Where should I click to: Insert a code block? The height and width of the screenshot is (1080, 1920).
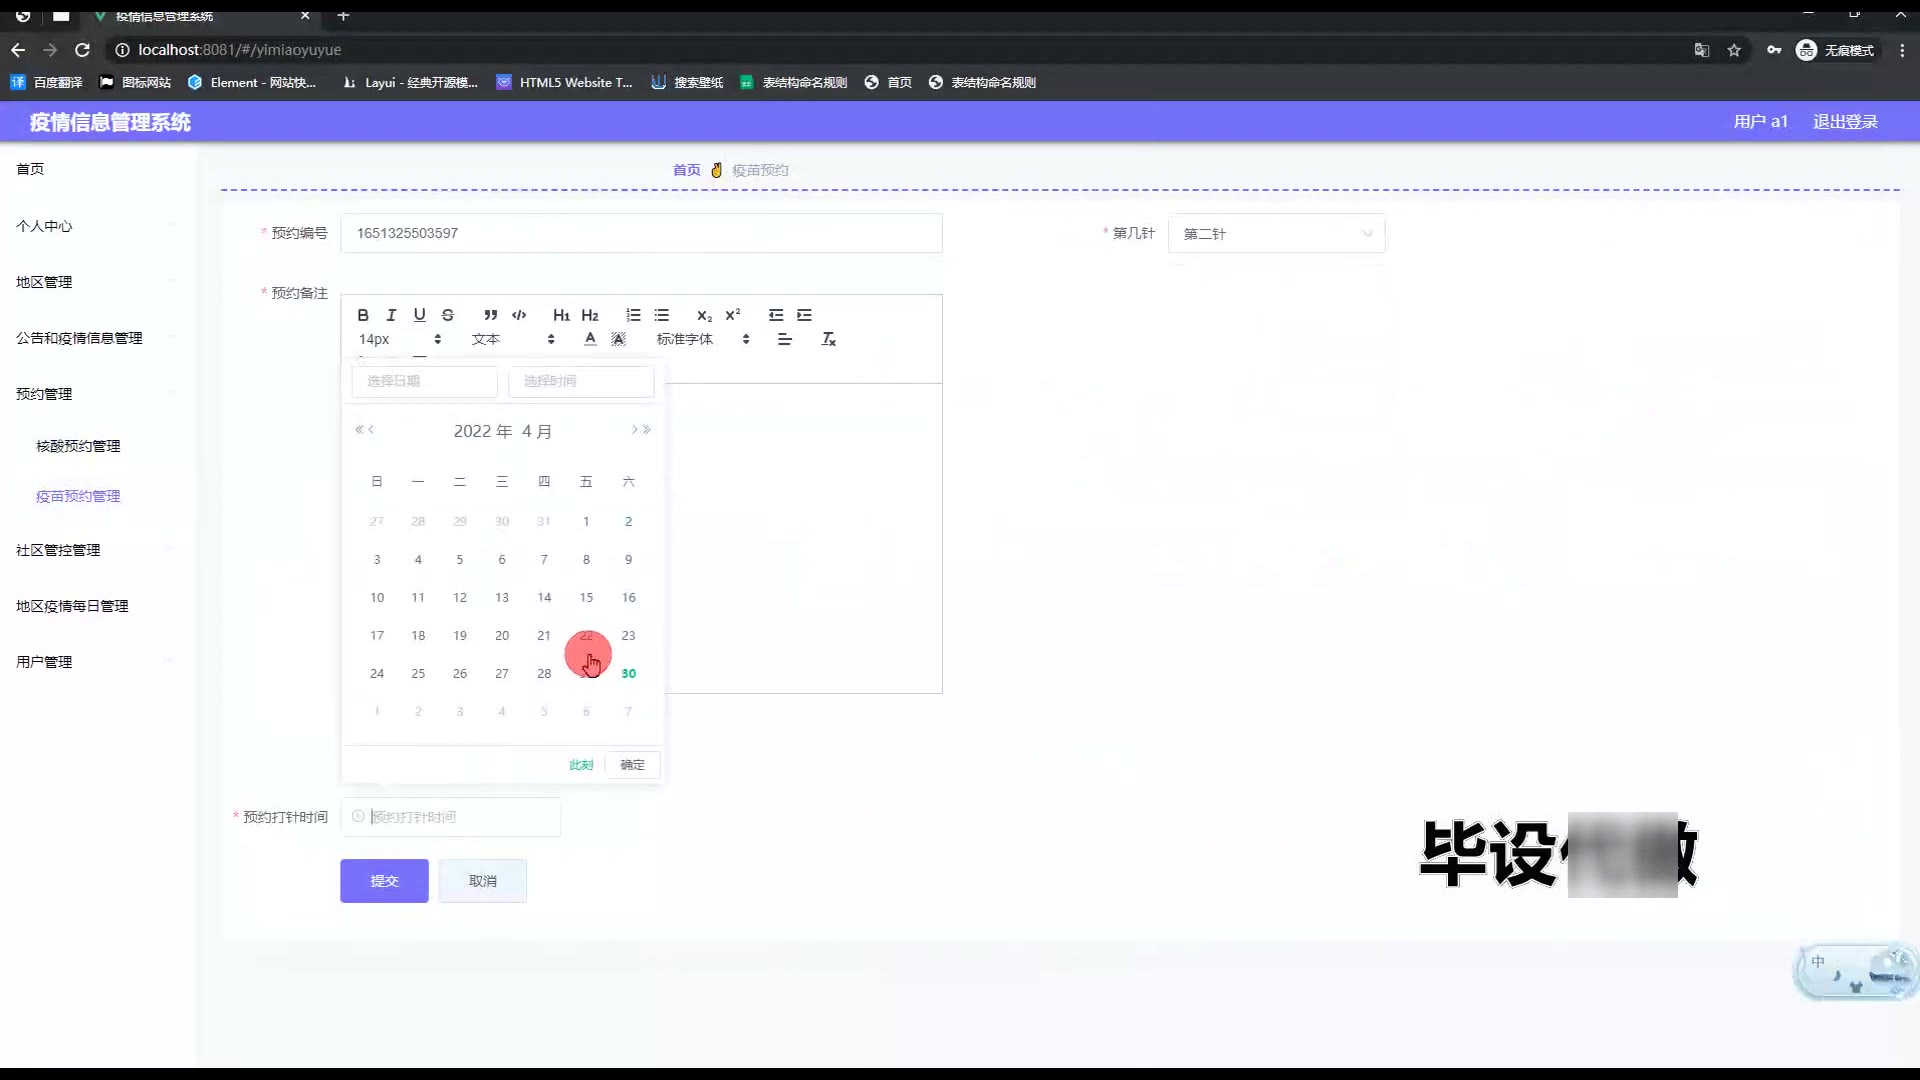(519, 315)
